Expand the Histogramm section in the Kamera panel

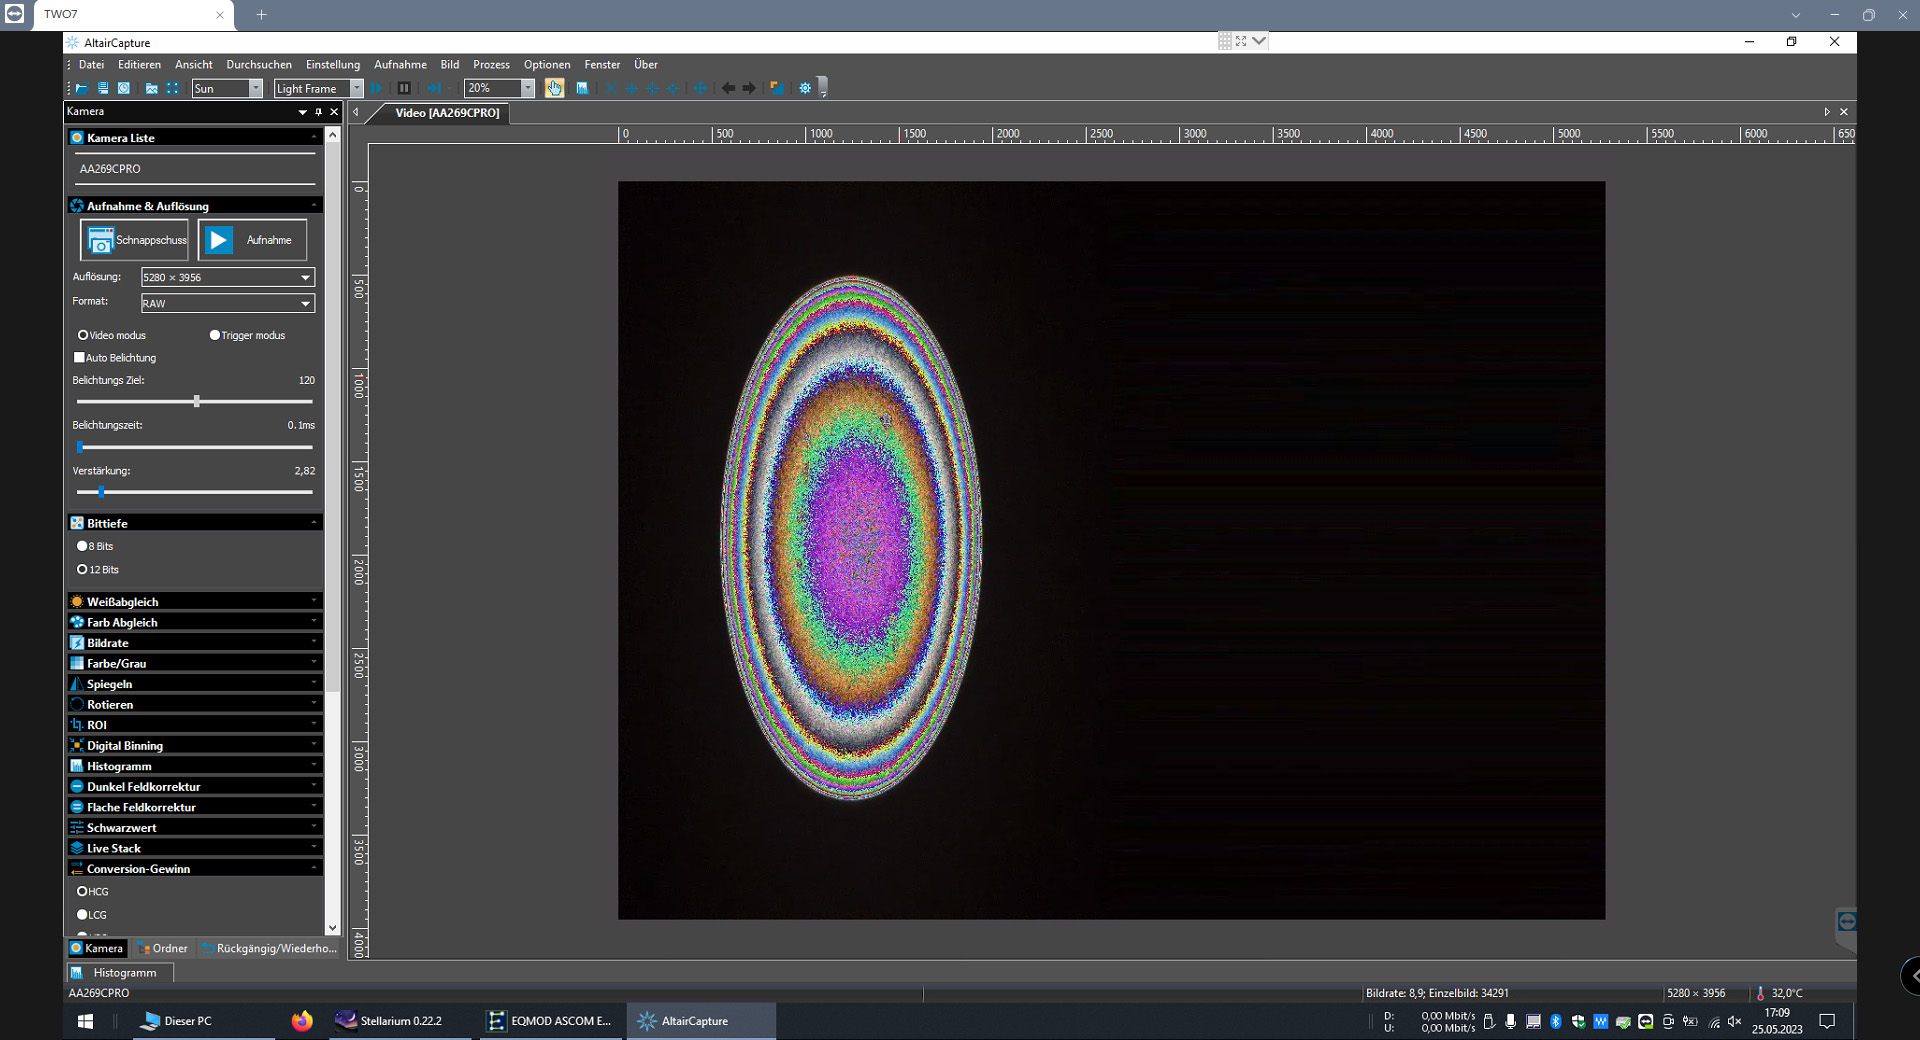[x=195, y=766]
